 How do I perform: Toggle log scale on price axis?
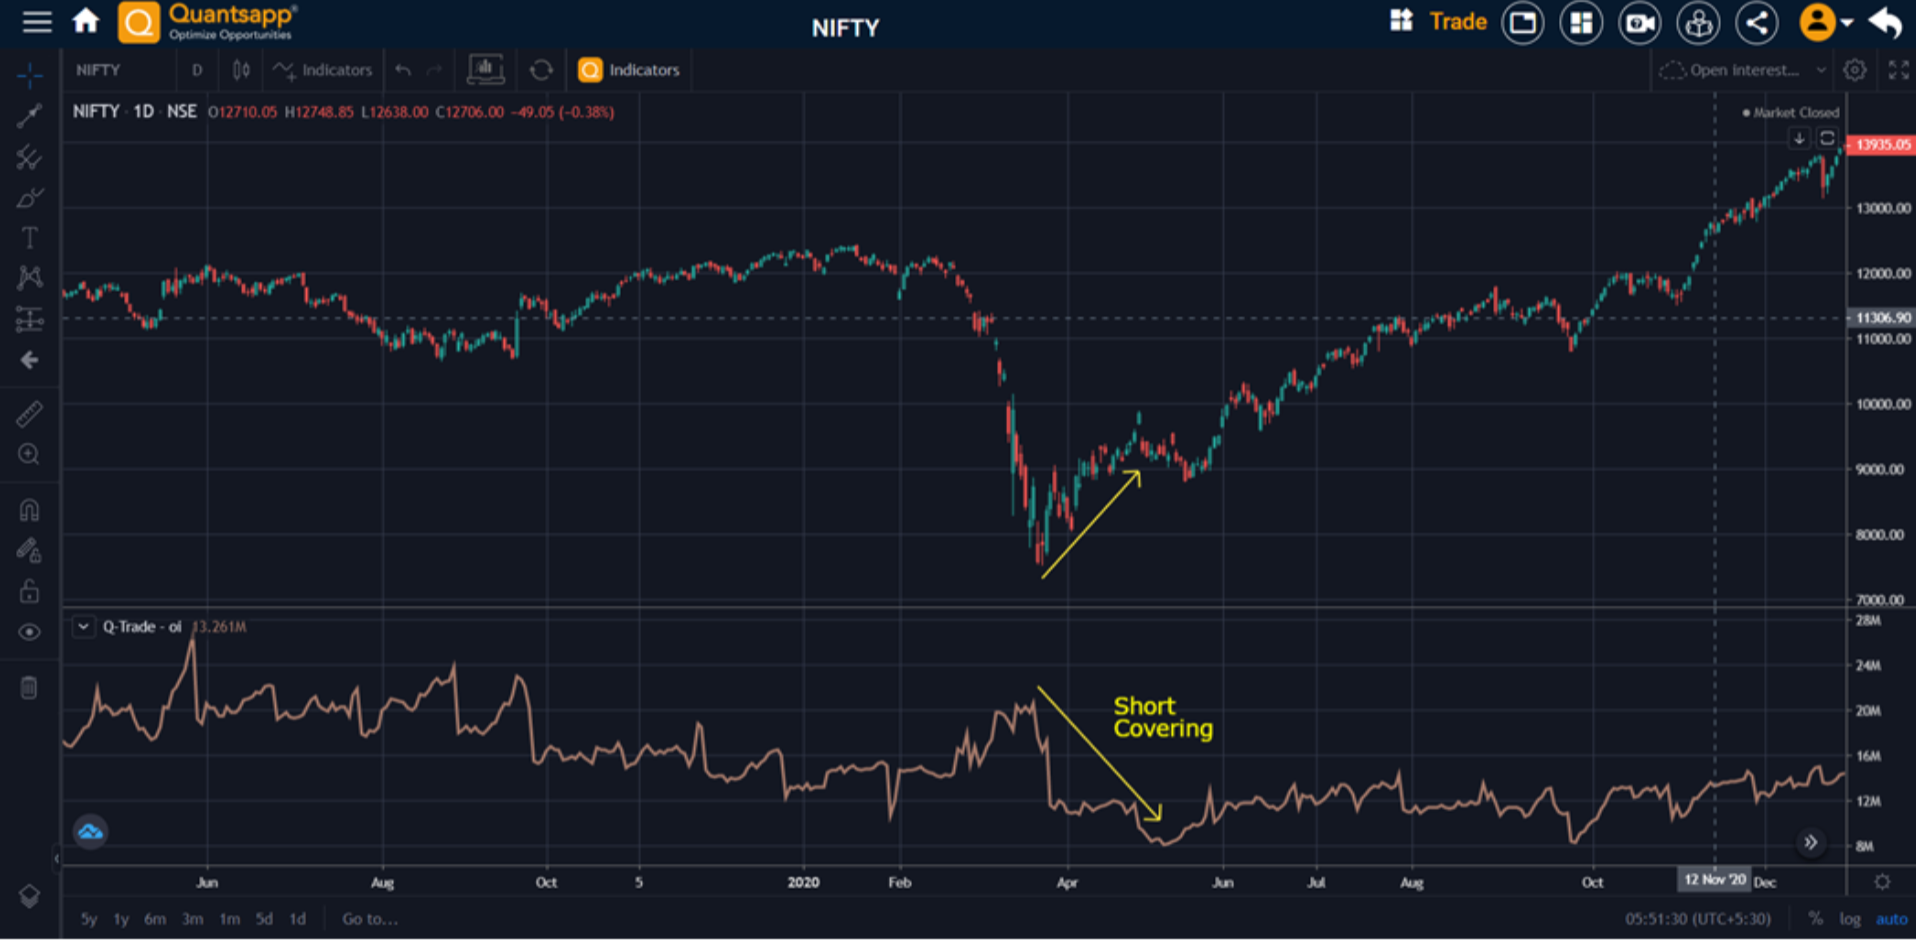pos(1850,919)
